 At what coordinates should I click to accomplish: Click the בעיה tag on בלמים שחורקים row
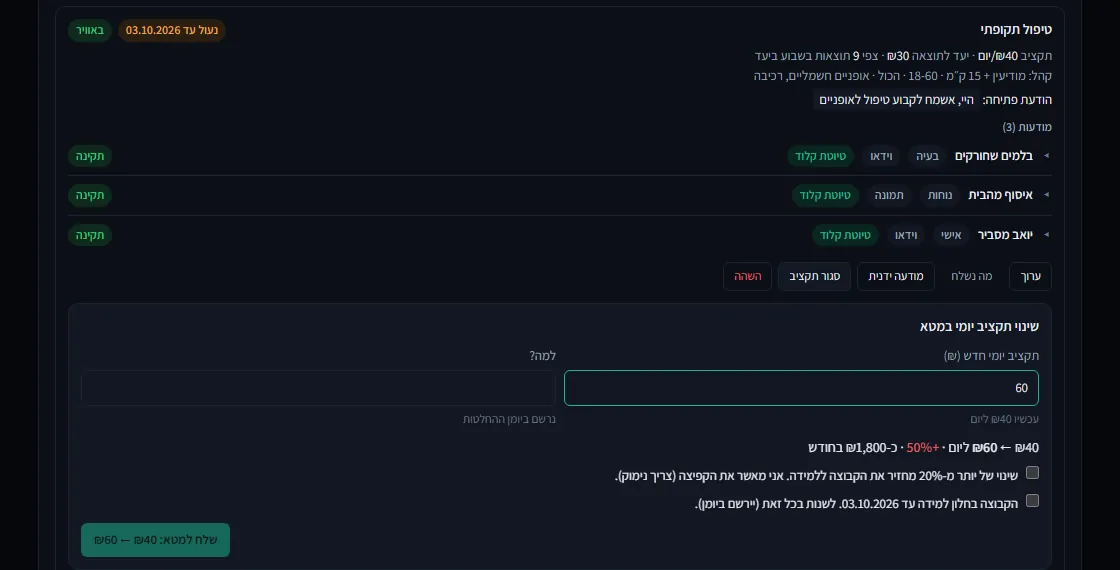927,156
